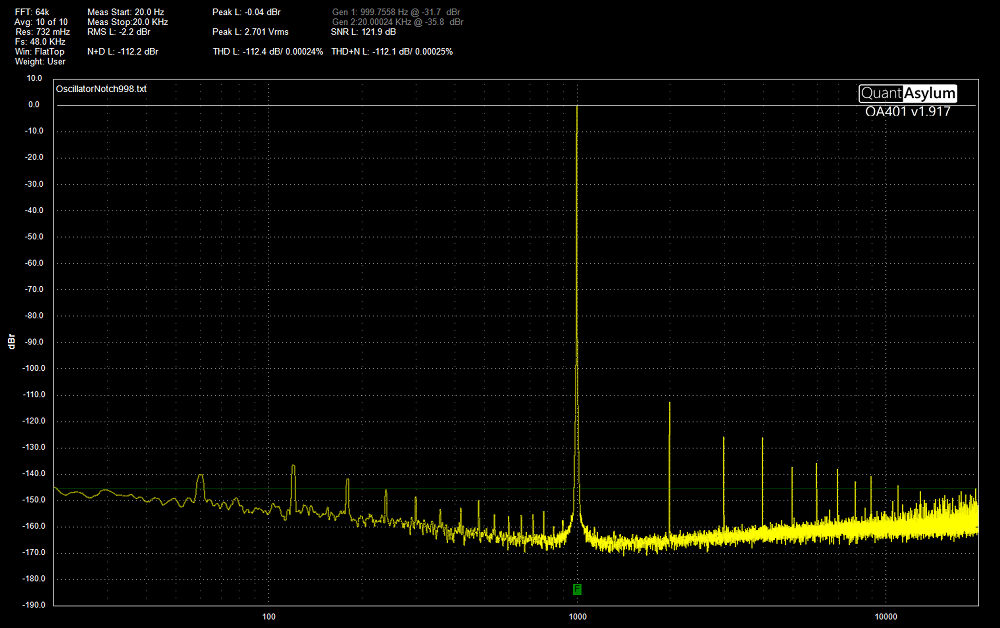The height and width of the screenshot is (628, 1000).
Task: Click the green F fundamental marker
Action: click(577, 588)
